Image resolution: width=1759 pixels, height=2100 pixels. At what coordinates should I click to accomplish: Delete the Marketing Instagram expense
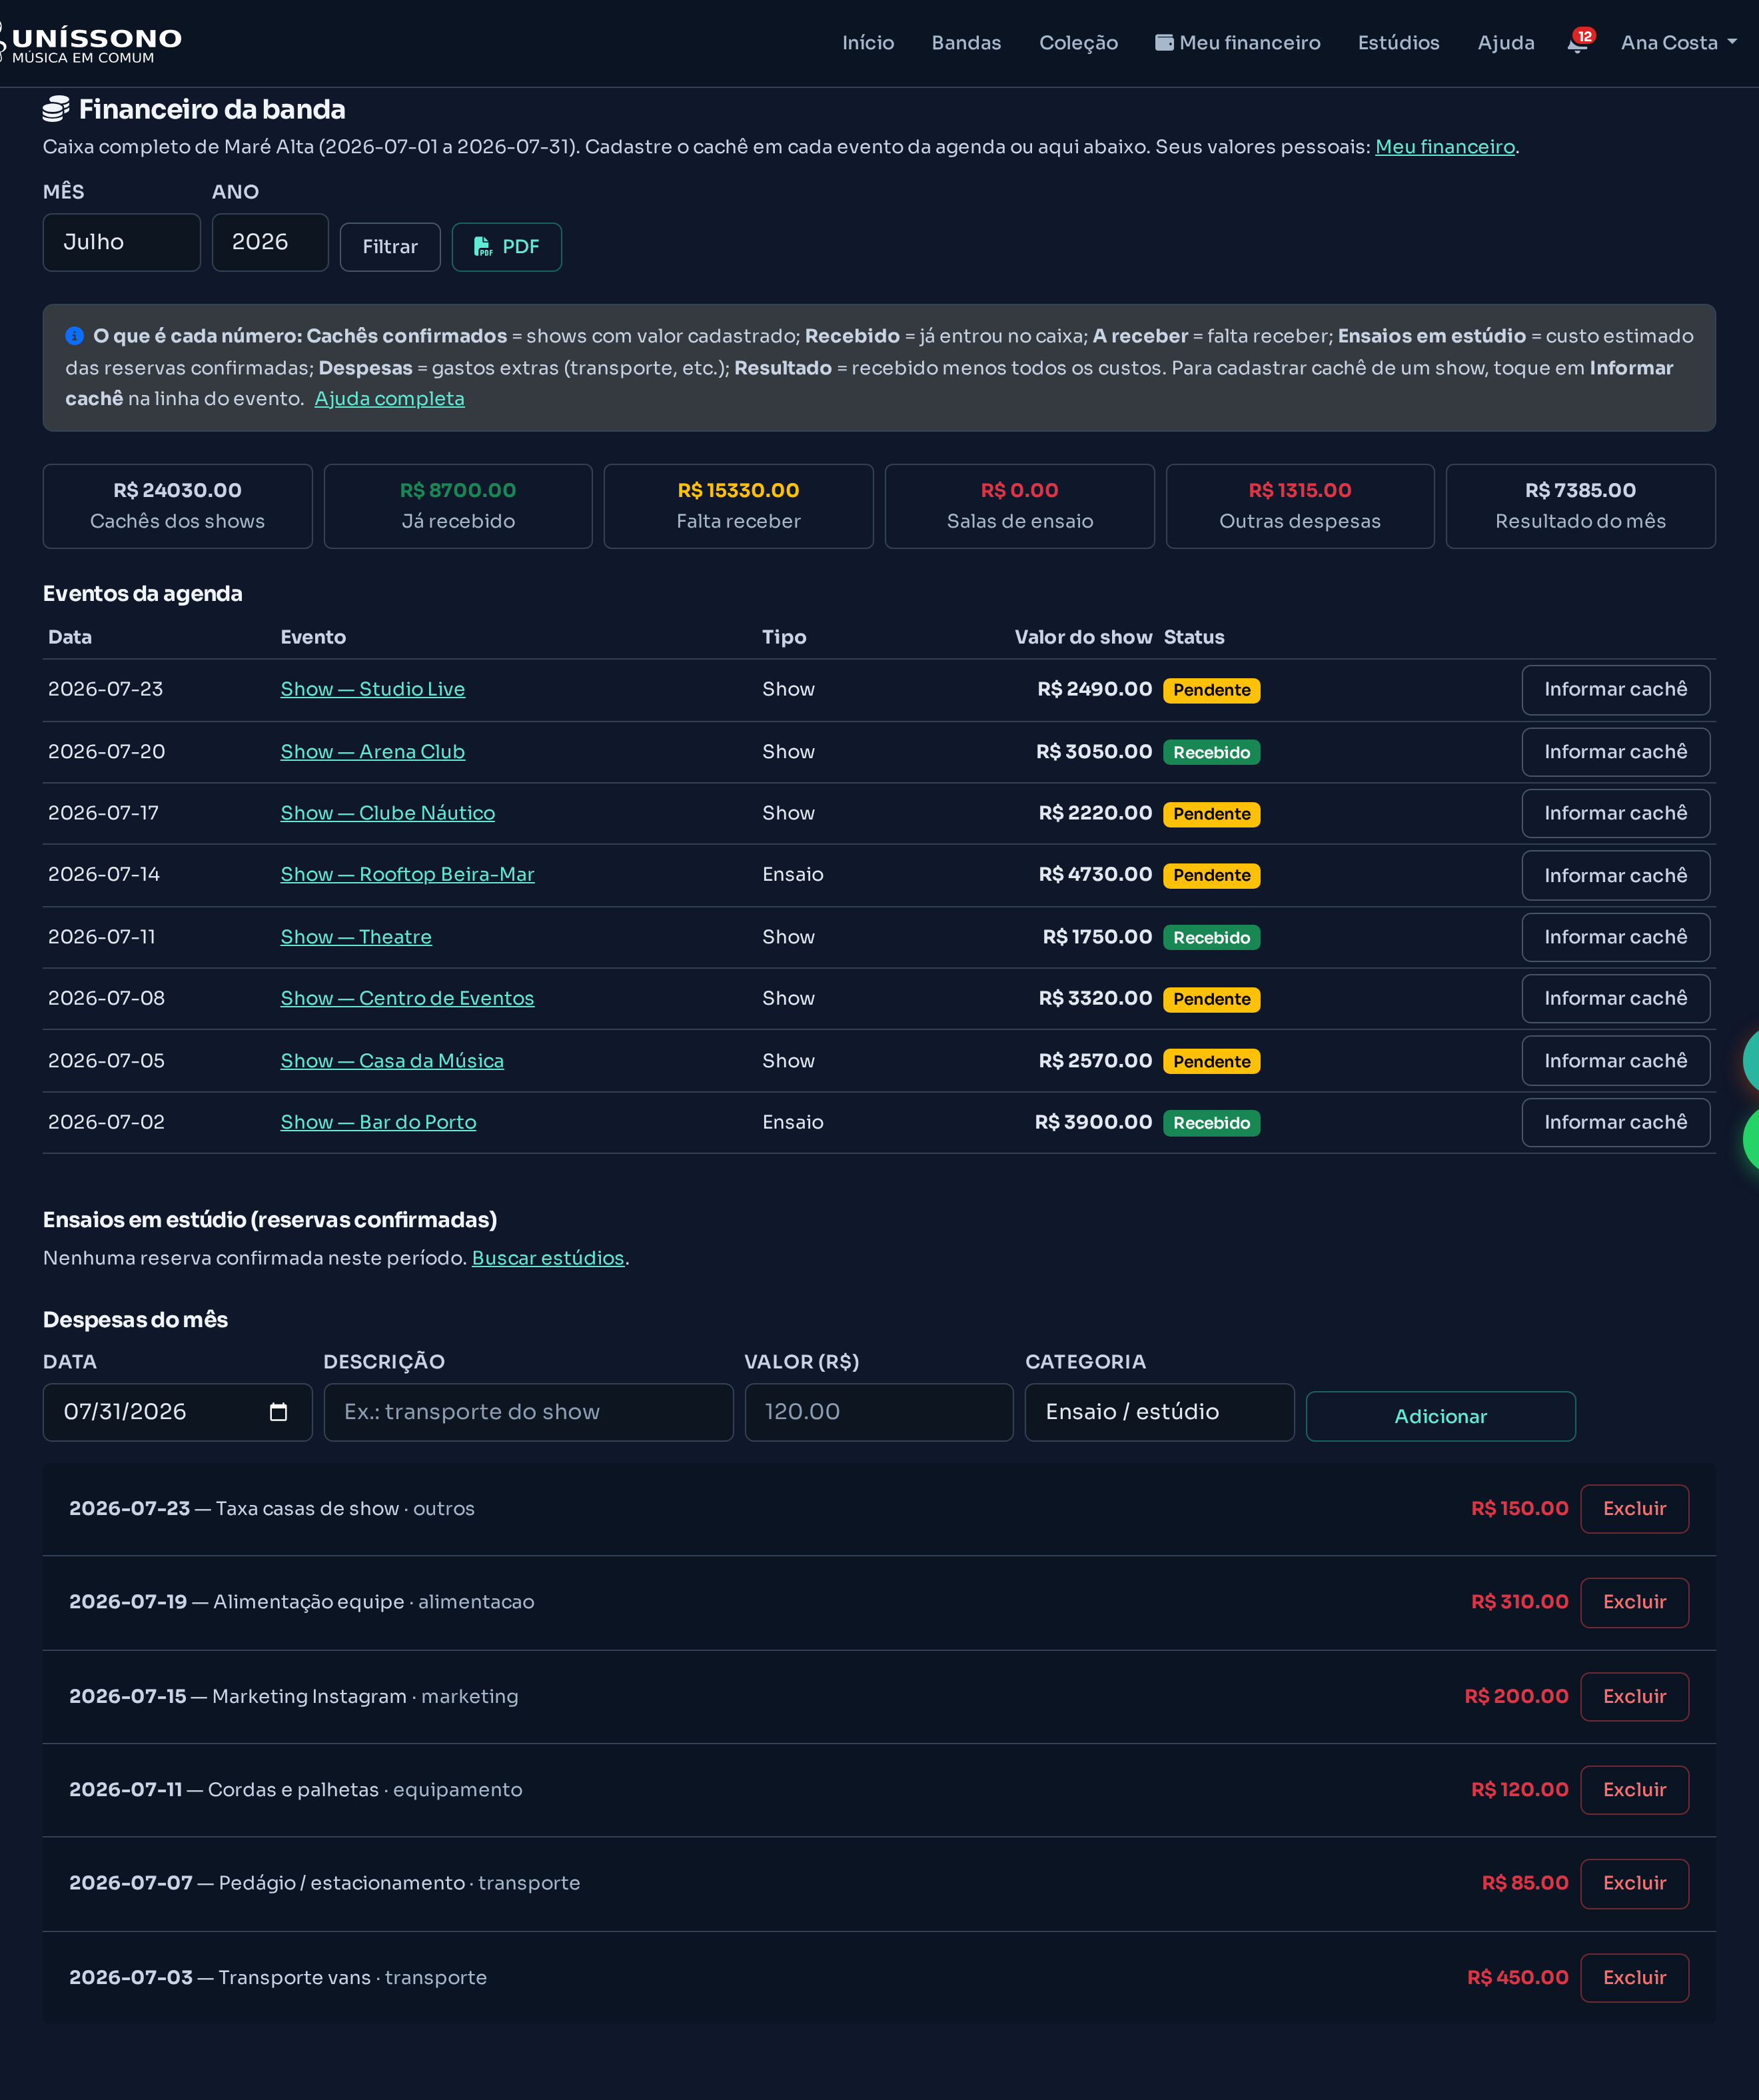click(x=1634, y=1697)
